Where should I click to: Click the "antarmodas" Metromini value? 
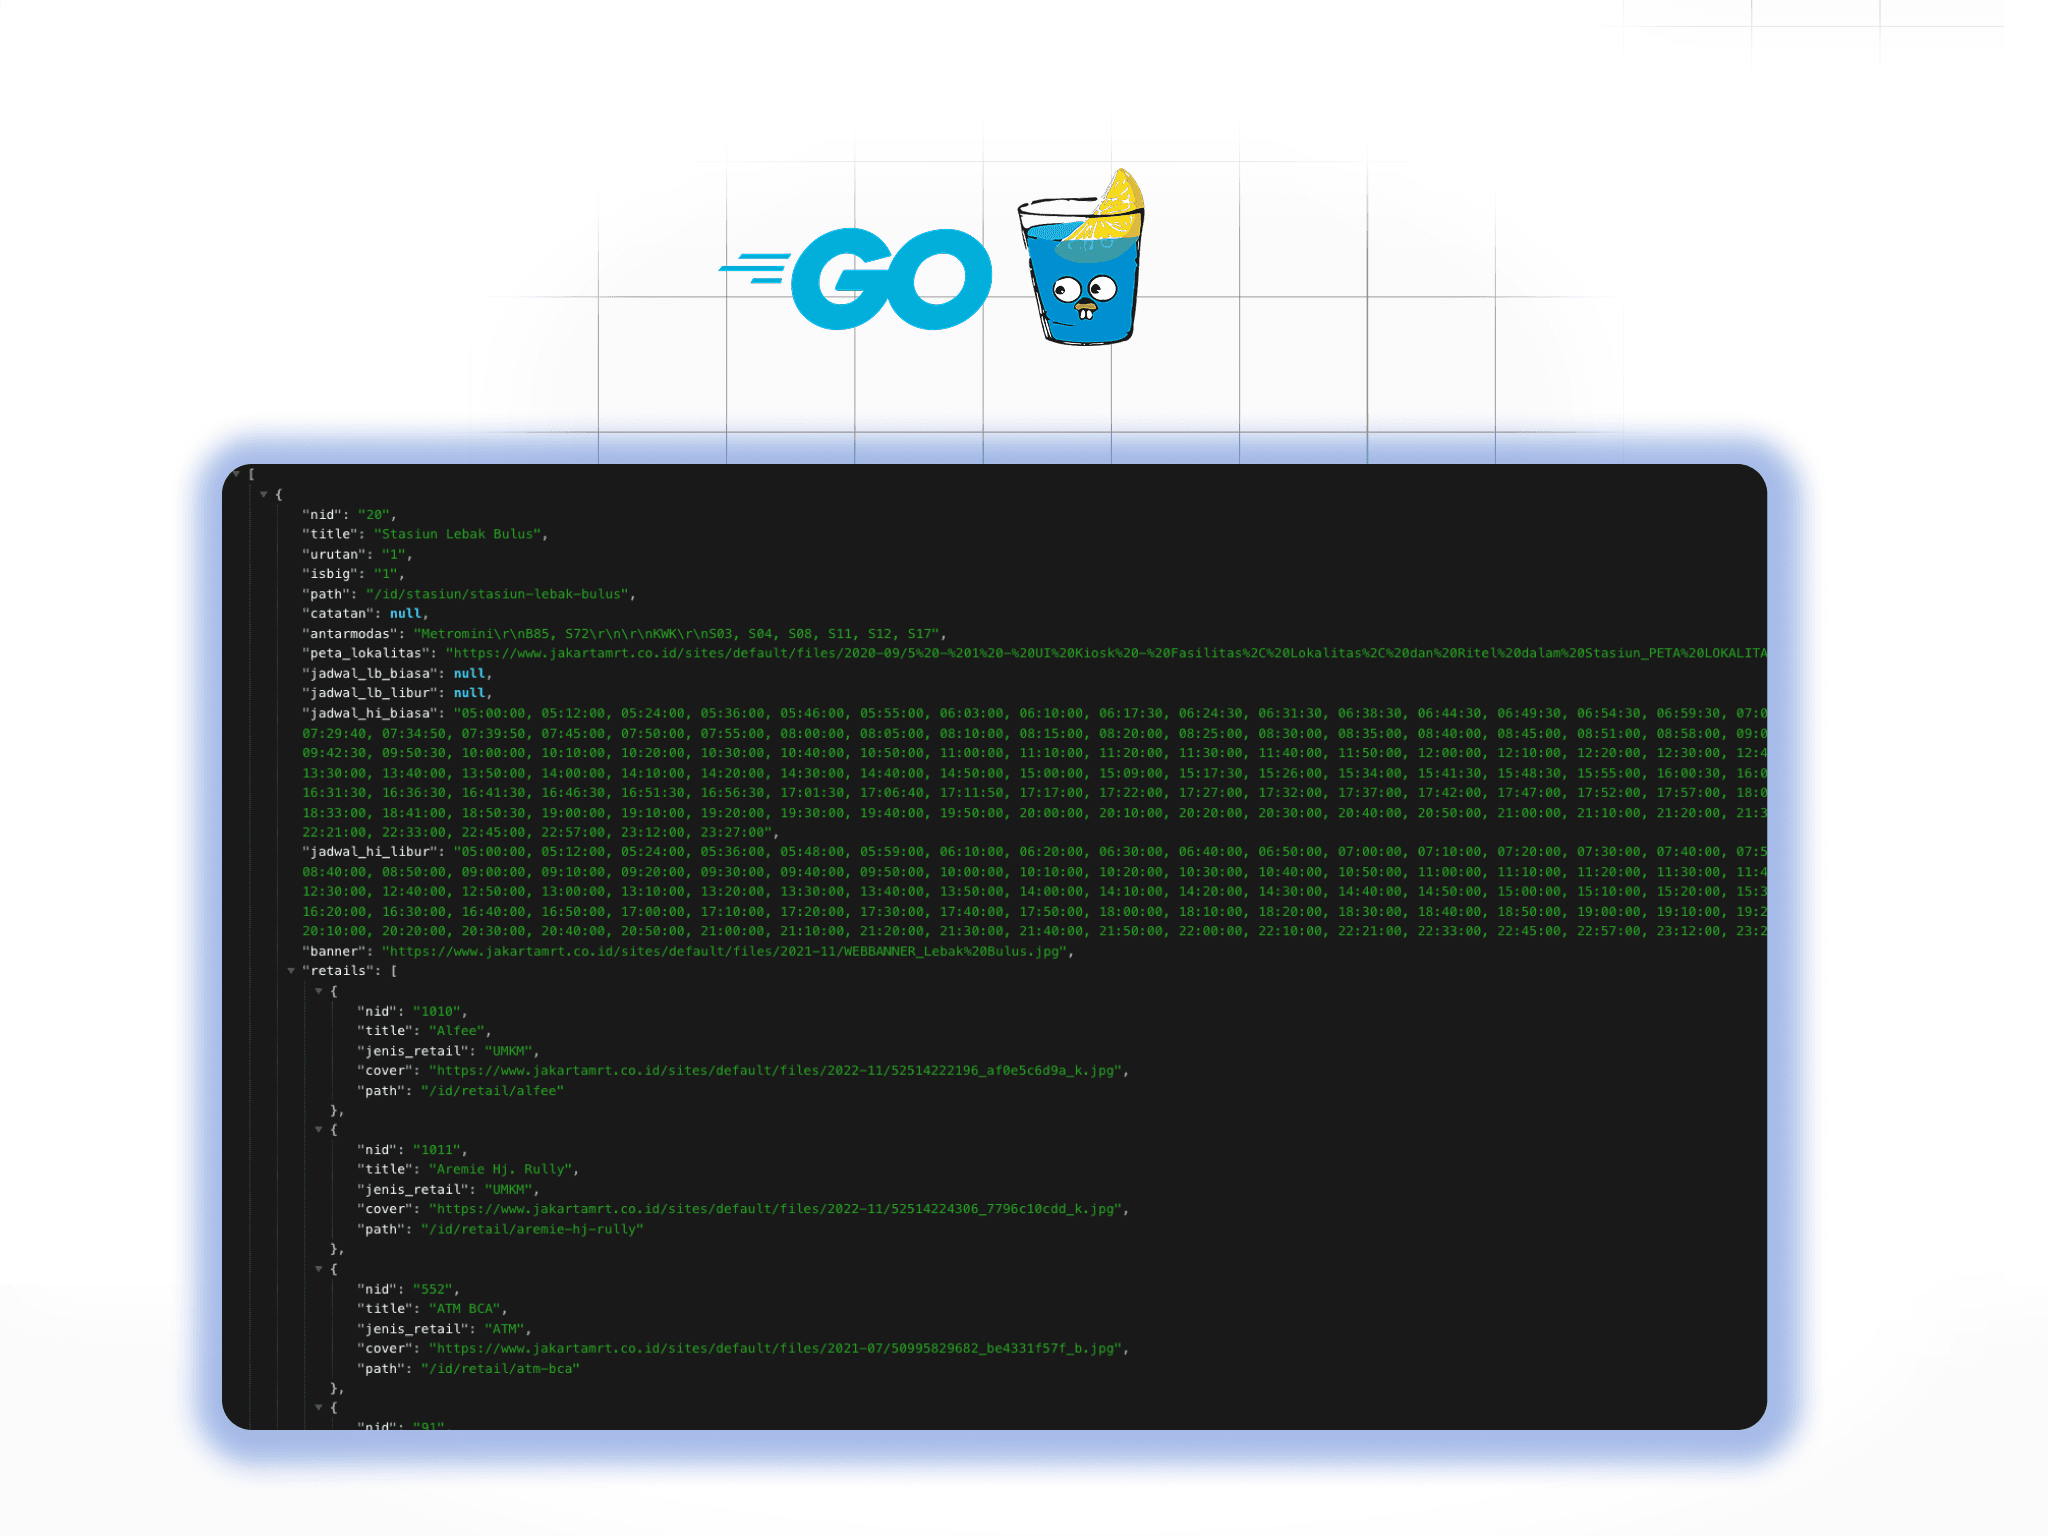click(678, 633)
